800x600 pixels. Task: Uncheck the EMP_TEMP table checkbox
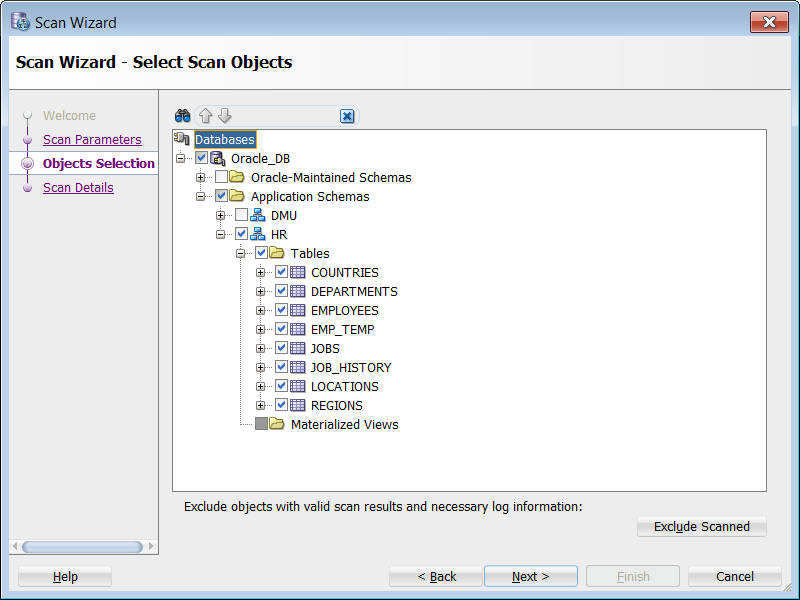[x=281, y=328]
